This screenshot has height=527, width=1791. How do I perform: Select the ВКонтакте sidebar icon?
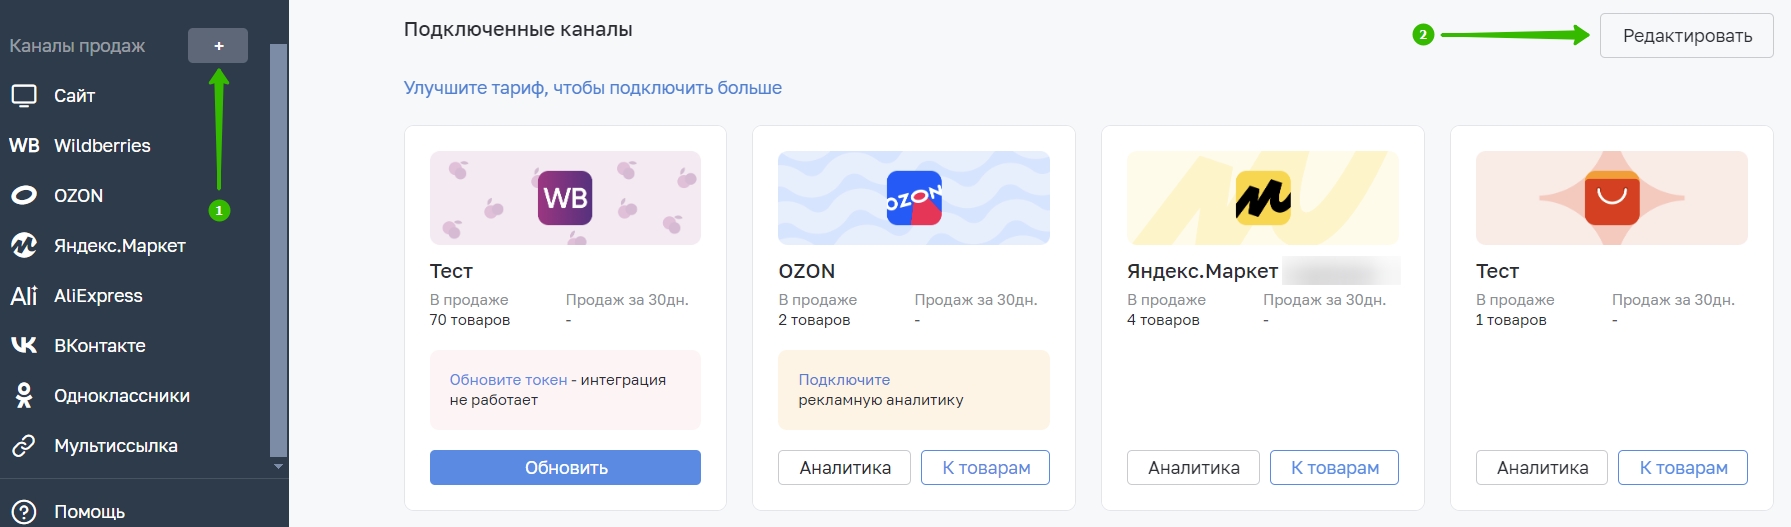coord(24,346)
